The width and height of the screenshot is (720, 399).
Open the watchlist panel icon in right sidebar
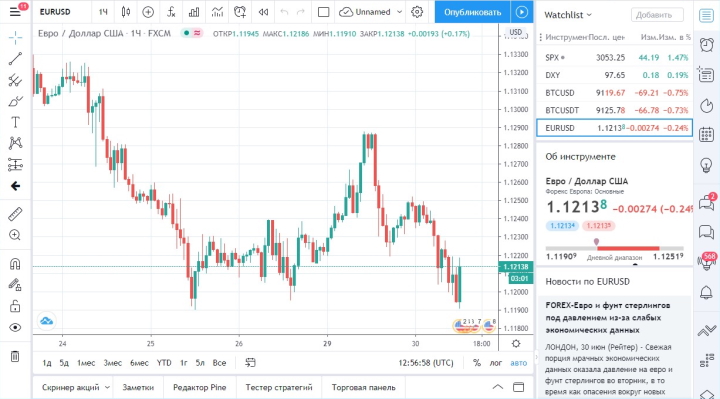(x=706, y=16)
